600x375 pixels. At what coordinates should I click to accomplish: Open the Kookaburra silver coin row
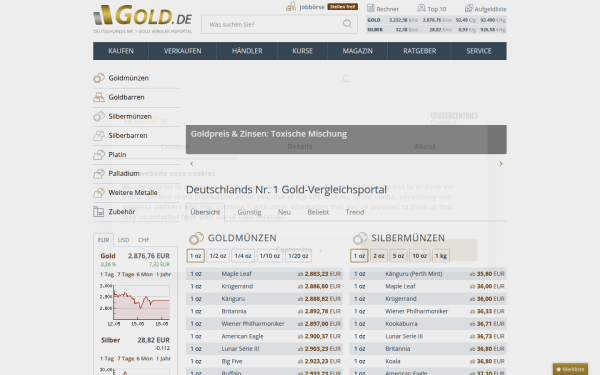pos(428,324)
